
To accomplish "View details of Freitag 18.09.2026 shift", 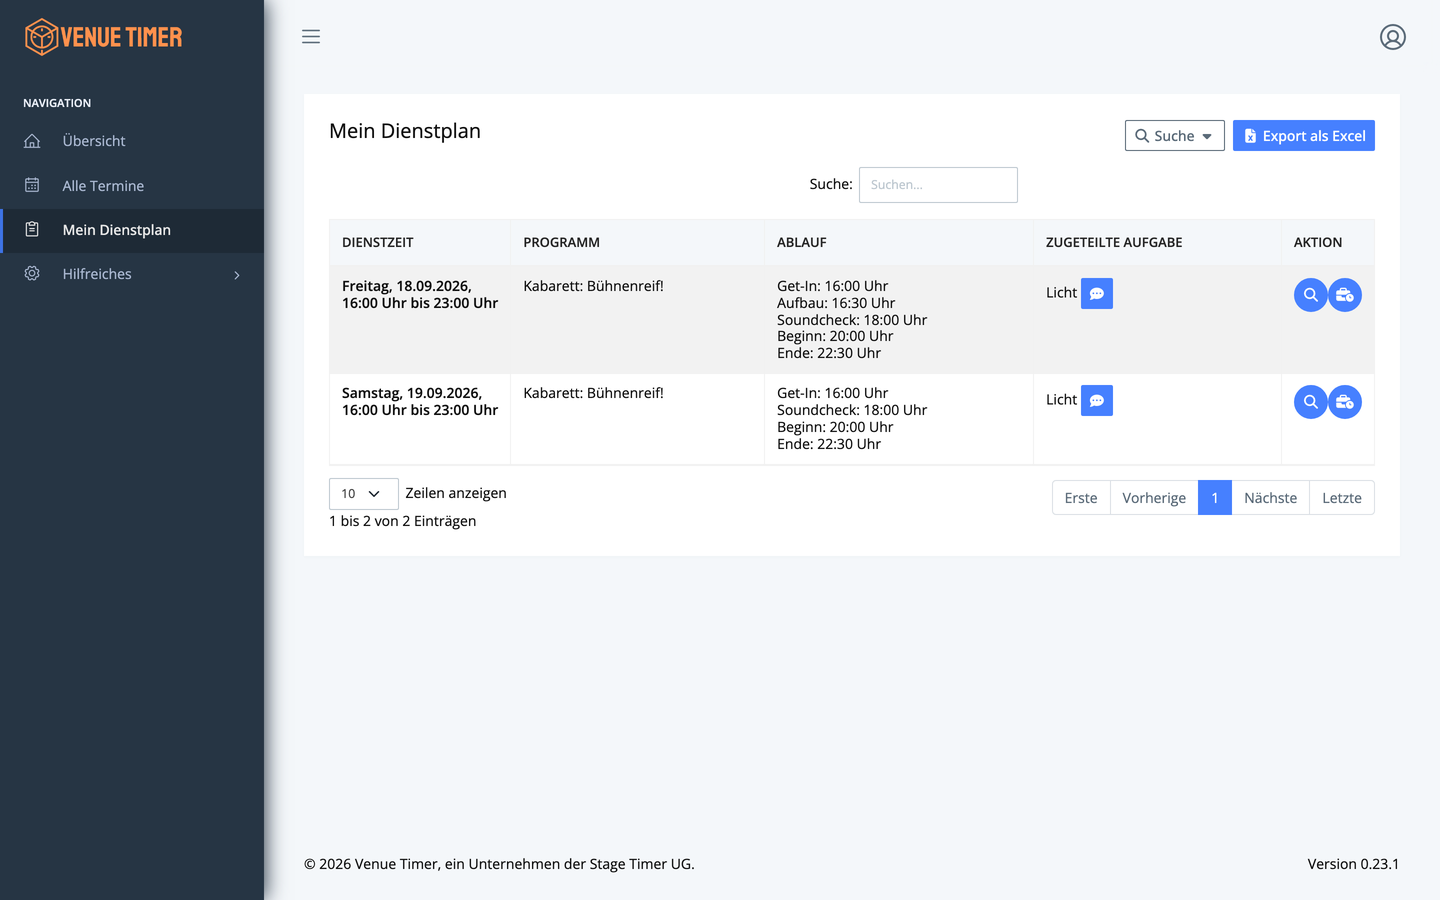I will 1310,295.
